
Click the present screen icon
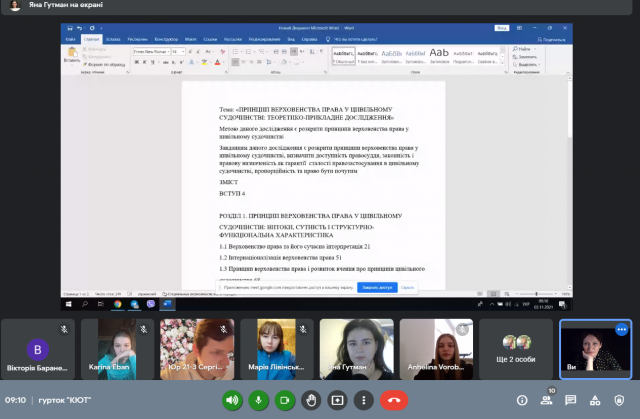pos(336,400)
